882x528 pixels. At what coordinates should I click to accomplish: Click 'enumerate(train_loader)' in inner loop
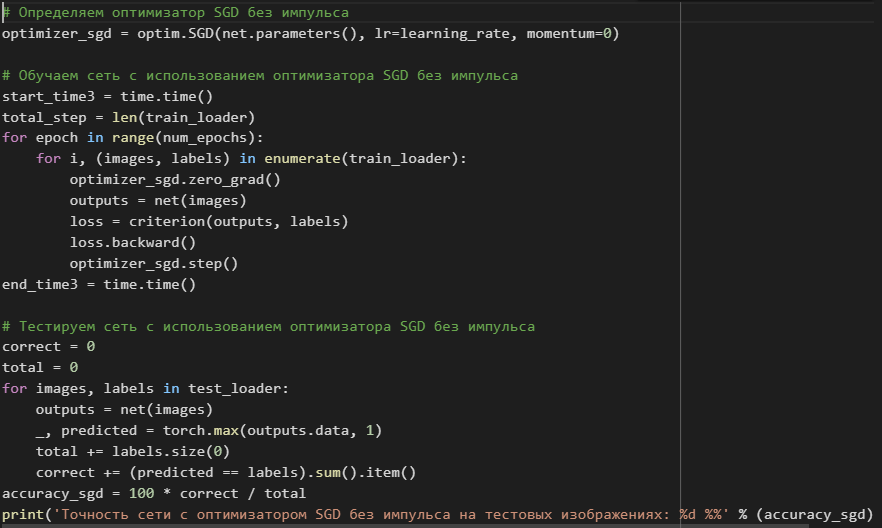point(361,159)
